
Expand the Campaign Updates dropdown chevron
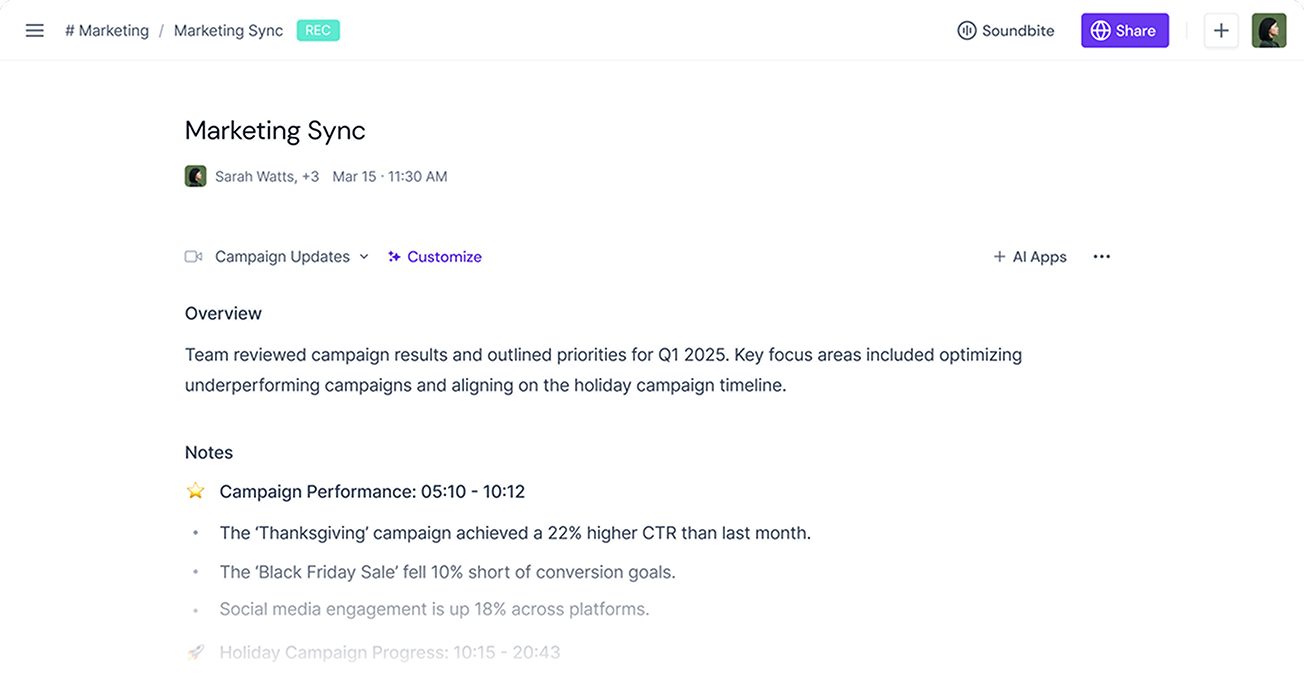[364, 257]
